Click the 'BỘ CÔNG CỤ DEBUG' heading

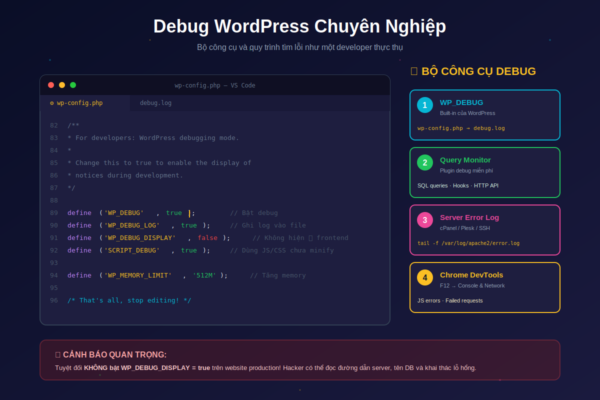point(478,71)
